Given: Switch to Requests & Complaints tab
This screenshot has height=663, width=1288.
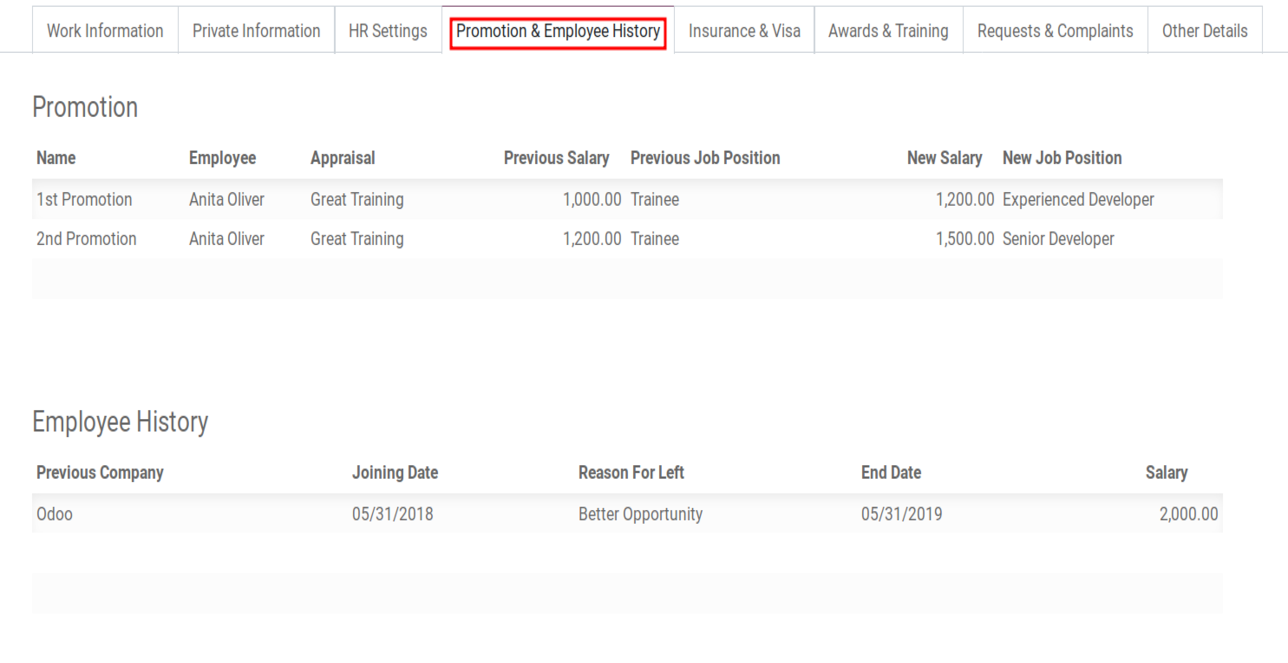Looking at the screenshot, I should (x=1055, y=31).
